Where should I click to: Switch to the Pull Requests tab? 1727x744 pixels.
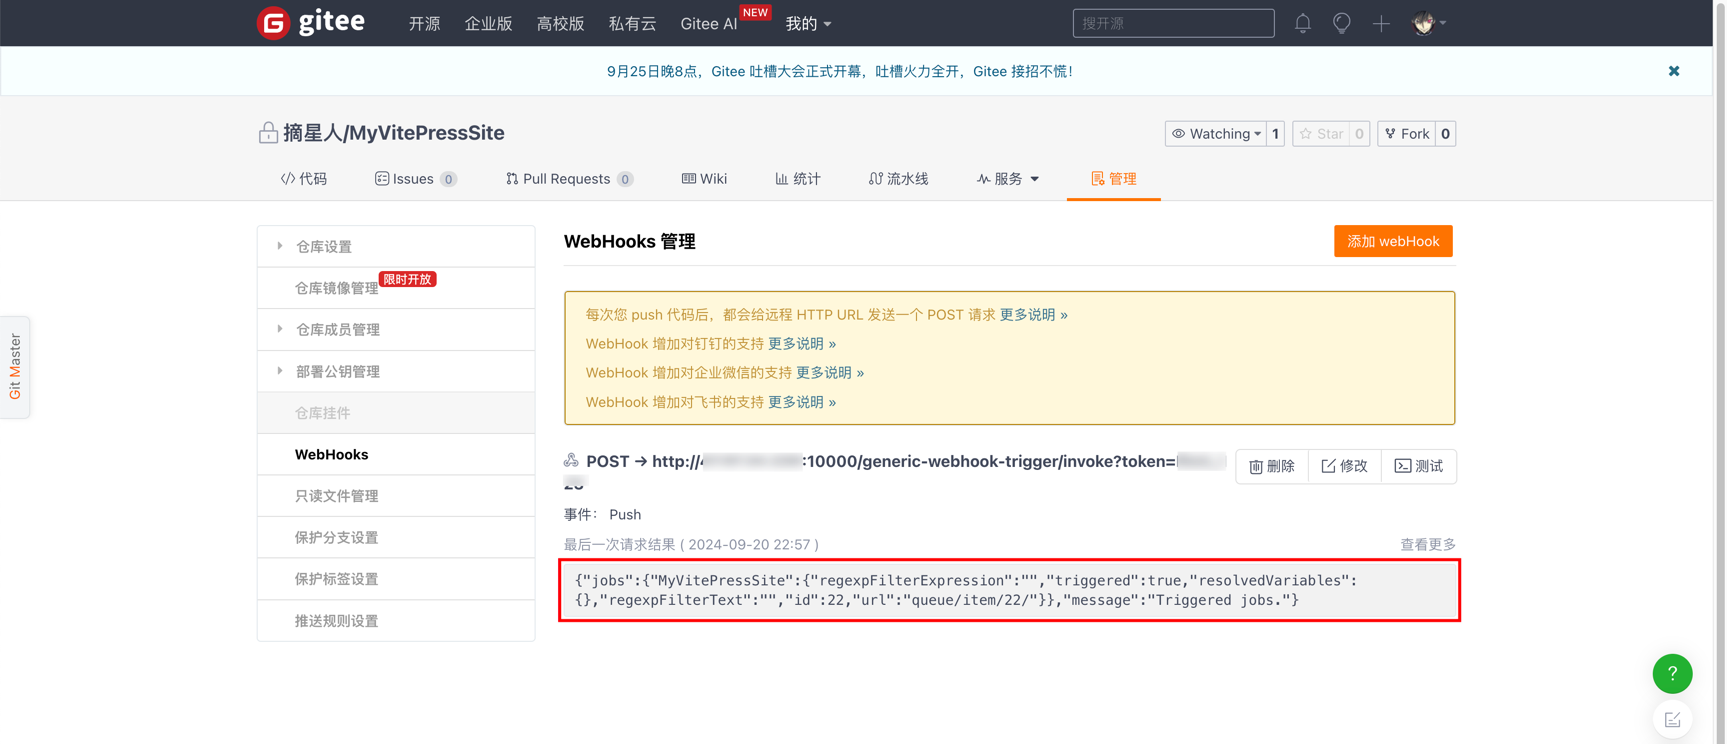pyautogui.click(x=567, y=179)
